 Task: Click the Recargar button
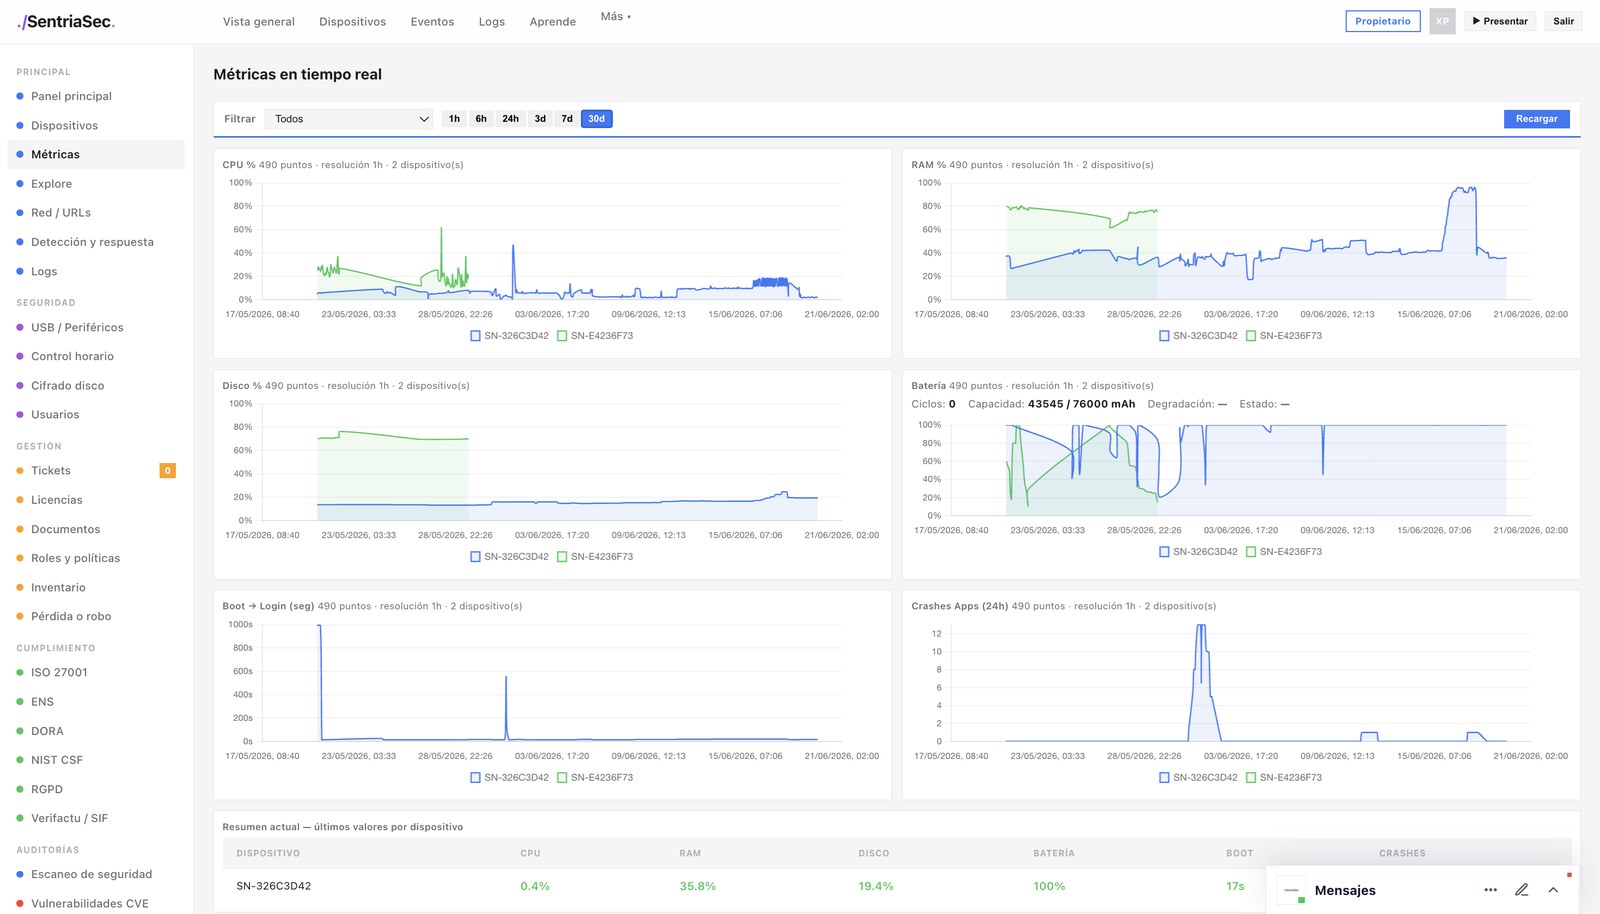1536,119
